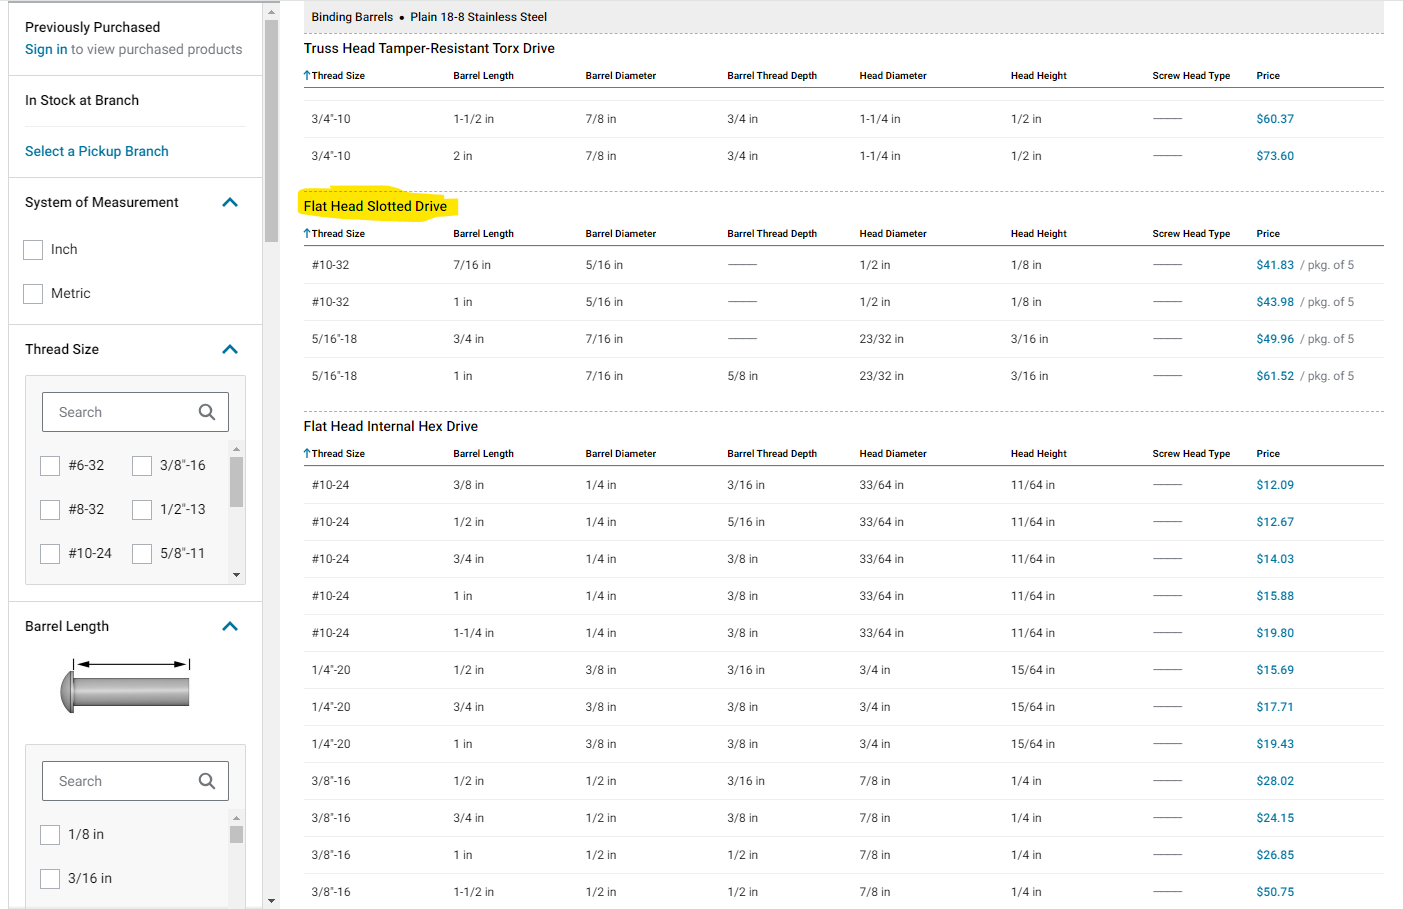The image size is (1403, 909).
Task: Open the $28.02 price link
Action: click(x=1275, y=781)
